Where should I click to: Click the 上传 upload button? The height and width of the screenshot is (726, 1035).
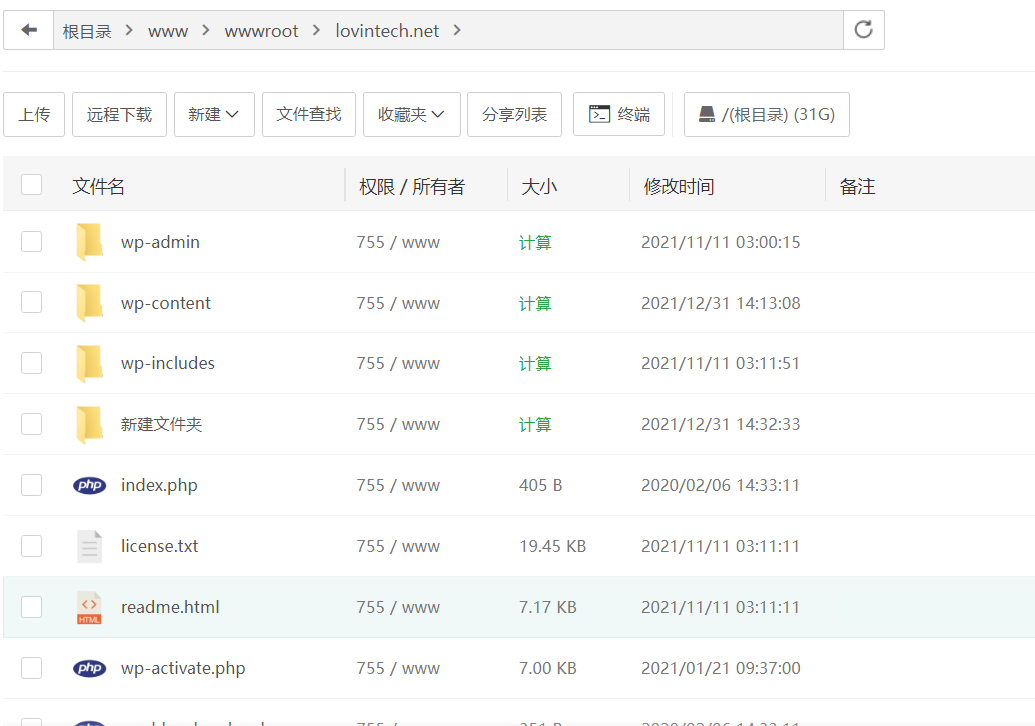(x=34, y=114)
